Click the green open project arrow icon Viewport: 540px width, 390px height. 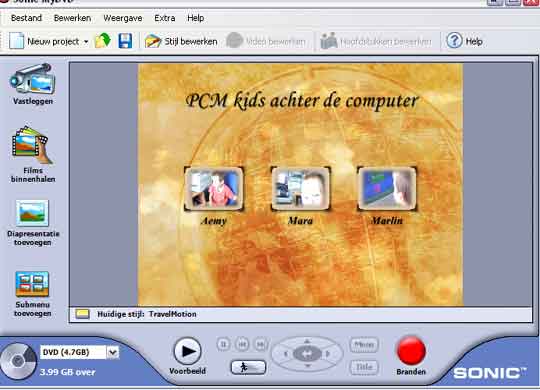click(103, 41)
